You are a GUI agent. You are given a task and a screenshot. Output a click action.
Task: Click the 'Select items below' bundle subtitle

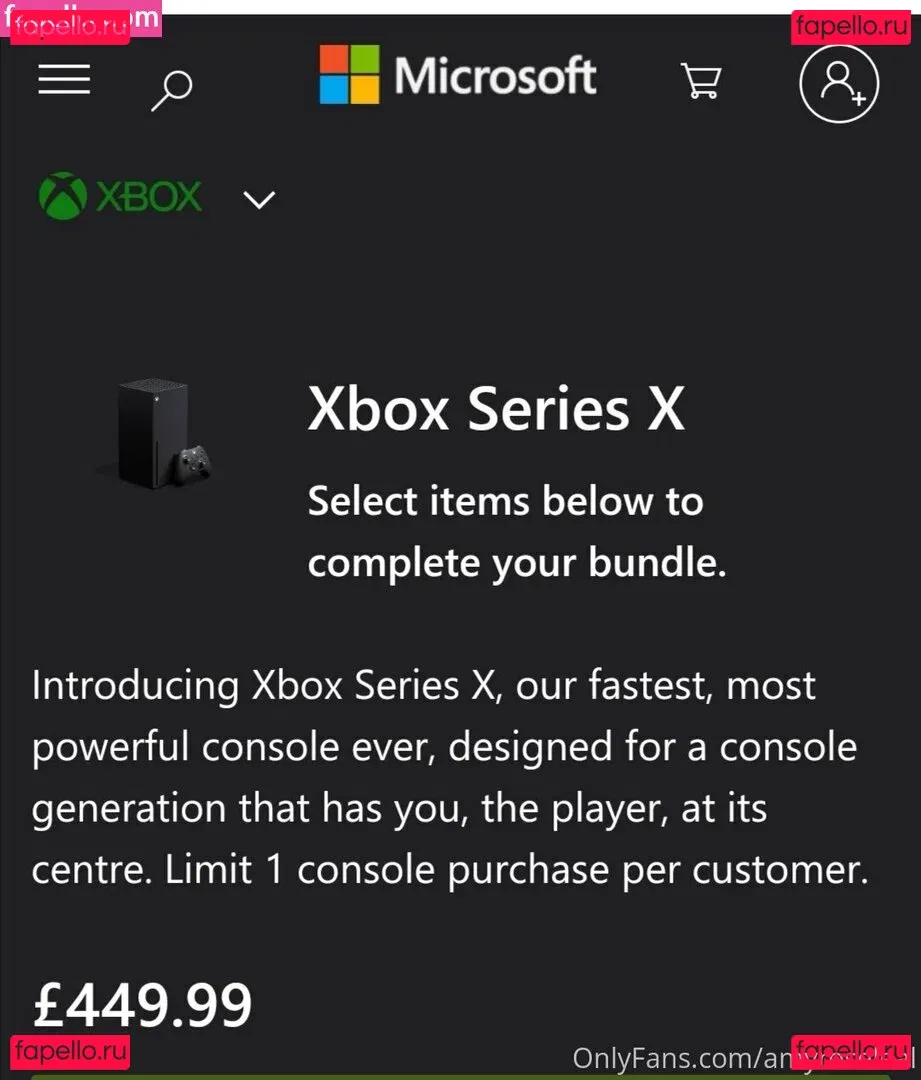pyautogui.click(x=516, y=532)
